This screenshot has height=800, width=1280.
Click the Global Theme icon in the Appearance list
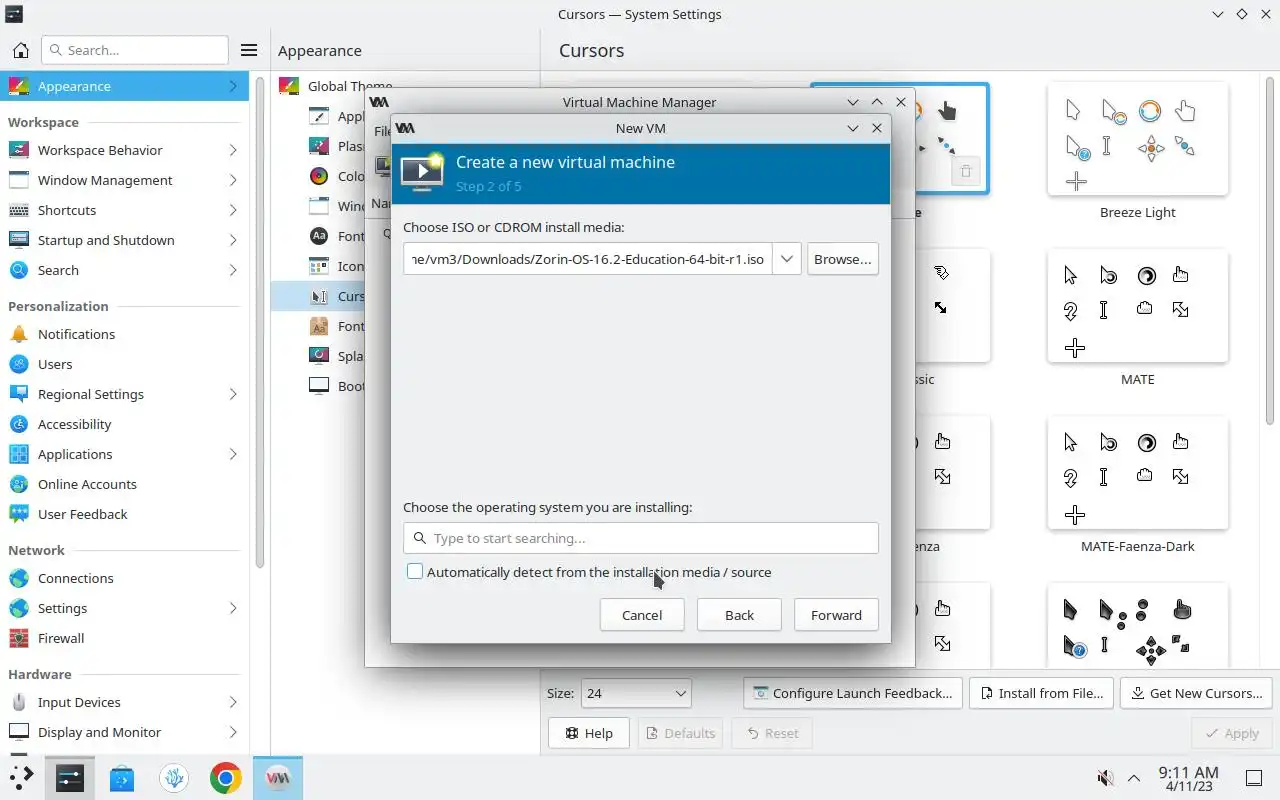click(x=289, y=86)
